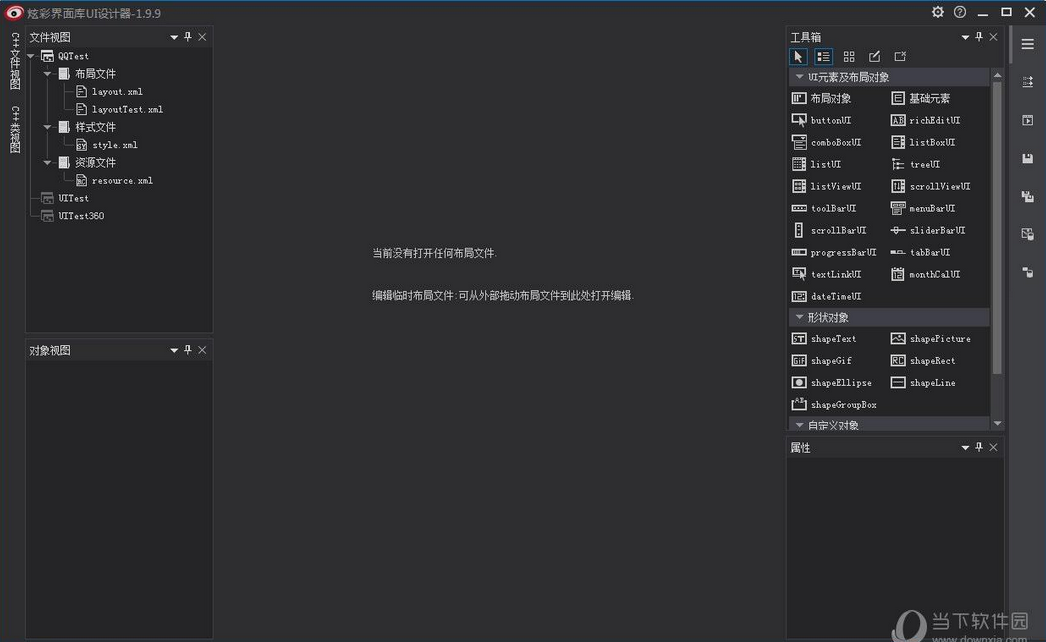Select the shapeText shape object
Screen dimensions: 1046x642
click(x=824, y=339)
